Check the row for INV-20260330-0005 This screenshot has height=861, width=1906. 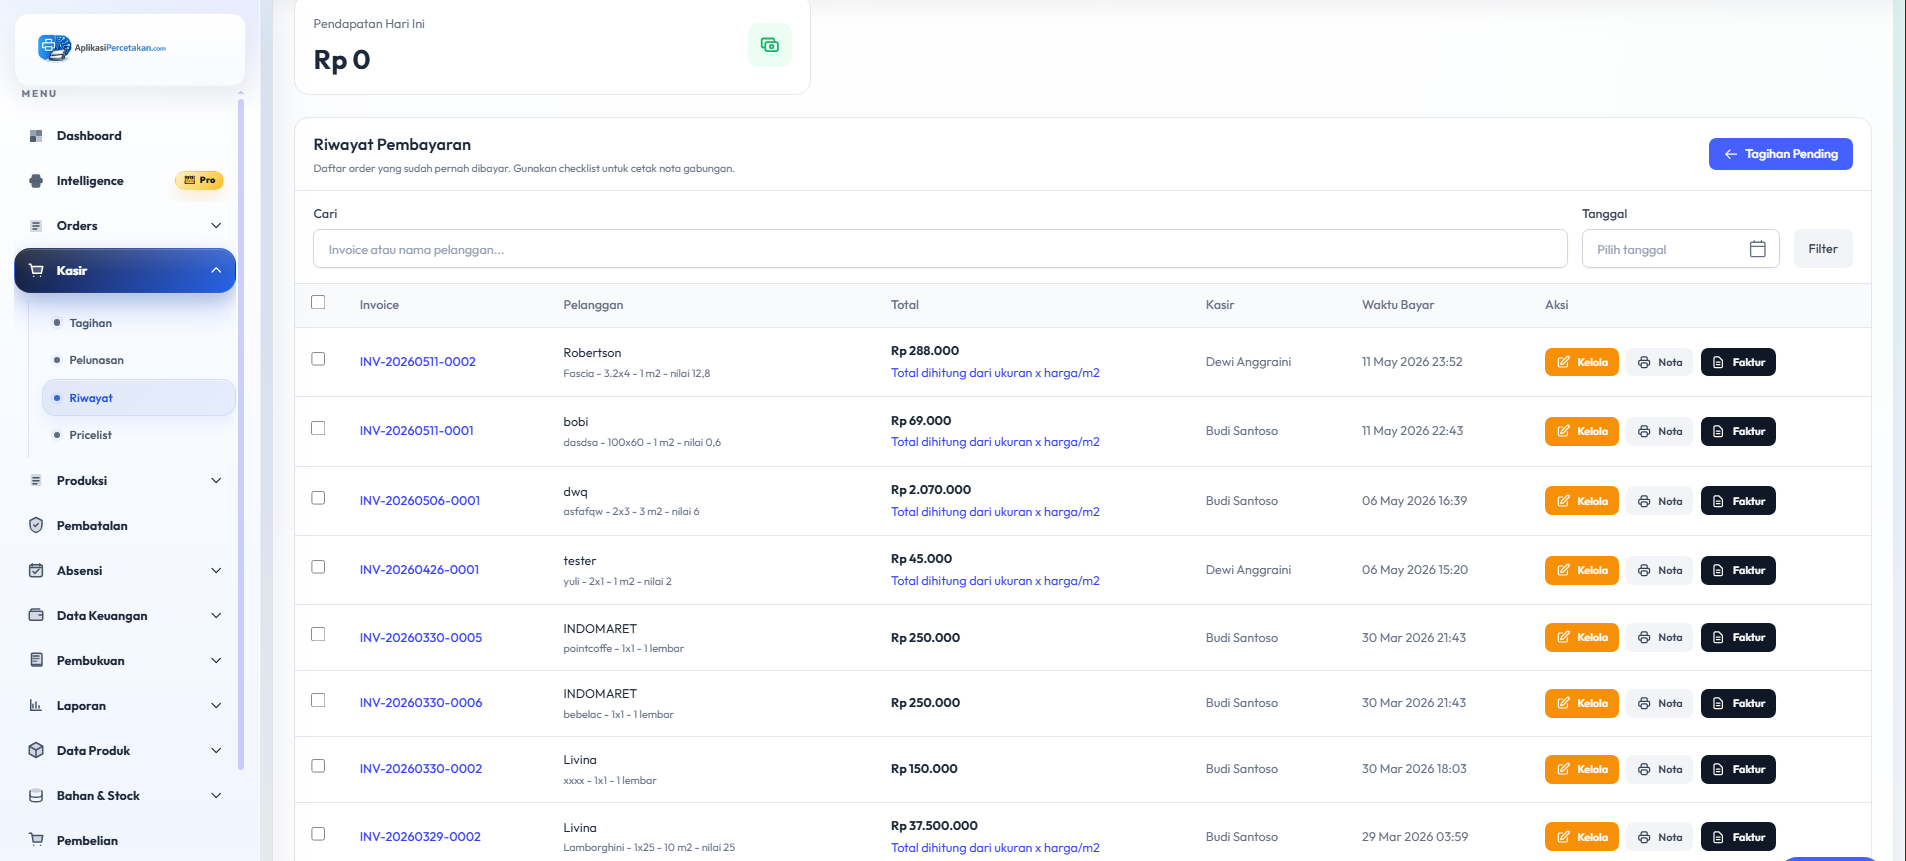pos(318,634)
